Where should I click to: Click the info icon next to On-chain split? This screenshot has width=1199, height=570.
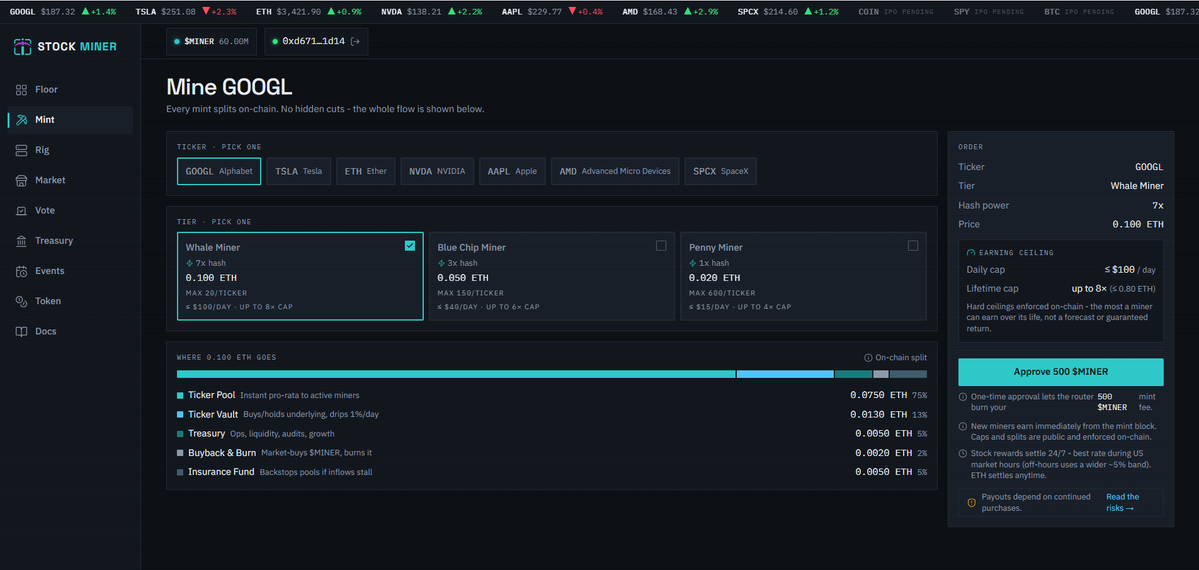point(868,357)
